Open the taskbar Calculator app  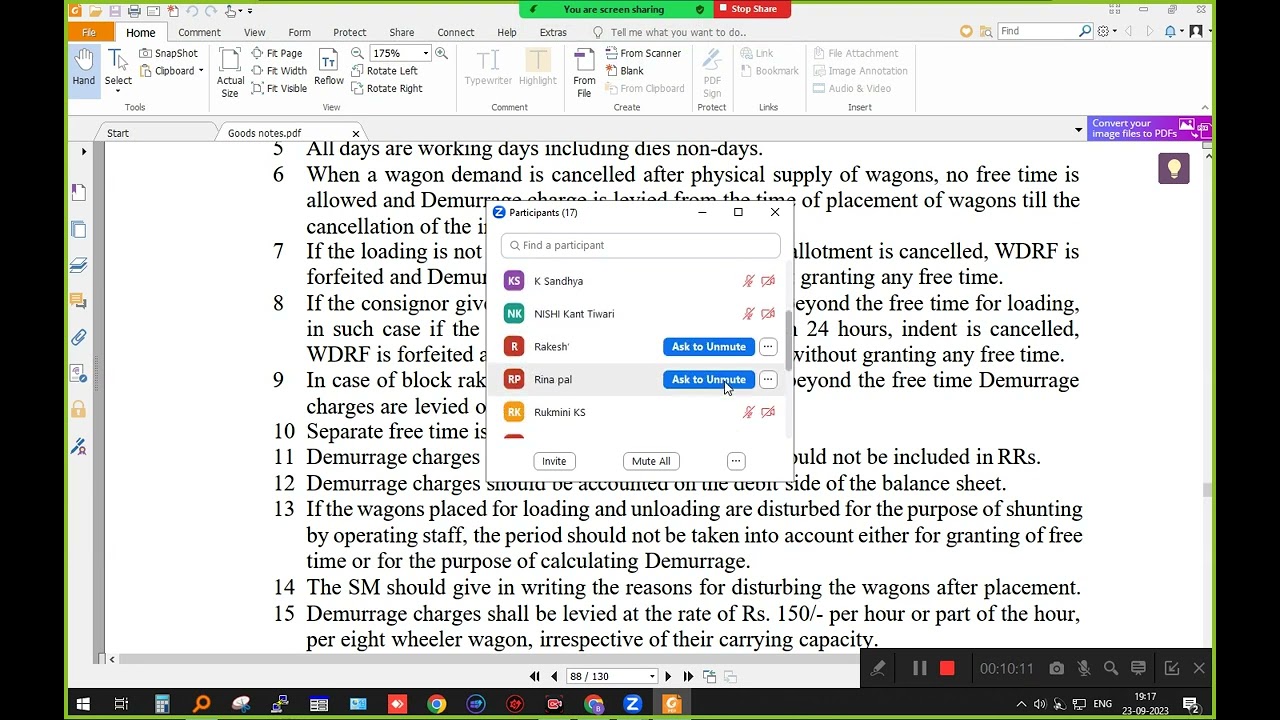(x=162, y=704)
